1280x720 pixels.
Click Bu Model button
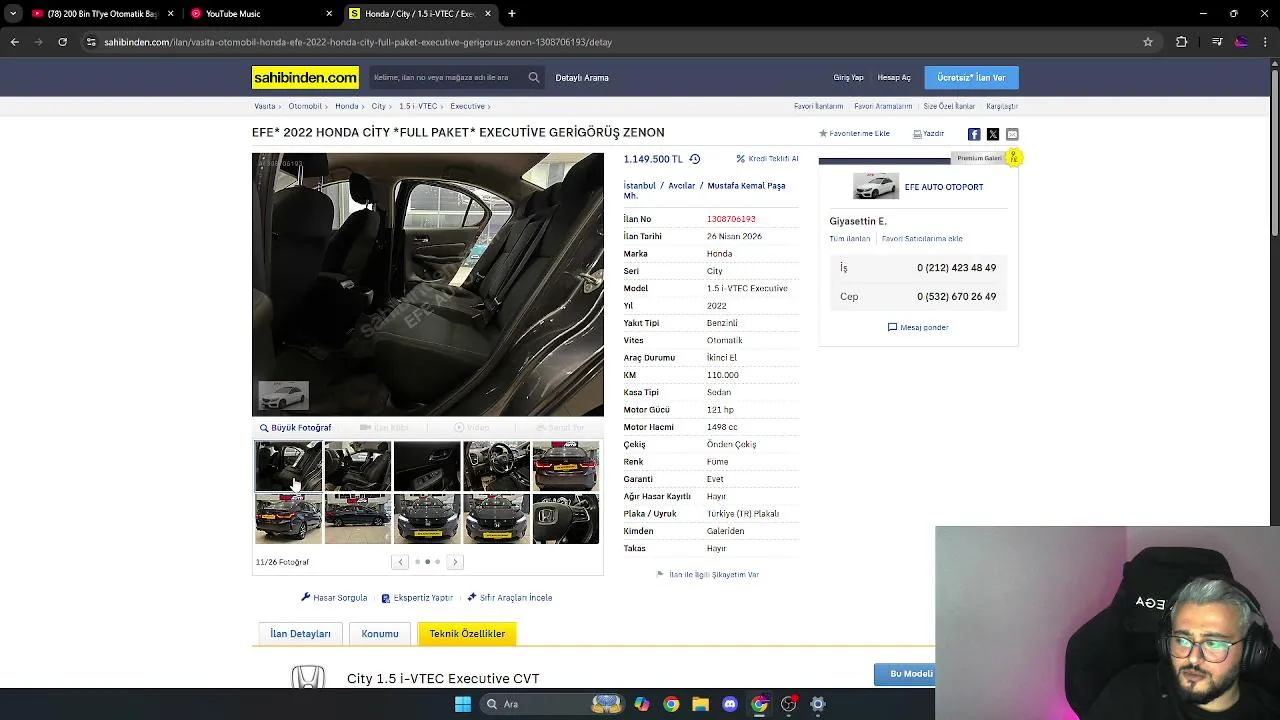pyautogui.click(x=906, y=674)
